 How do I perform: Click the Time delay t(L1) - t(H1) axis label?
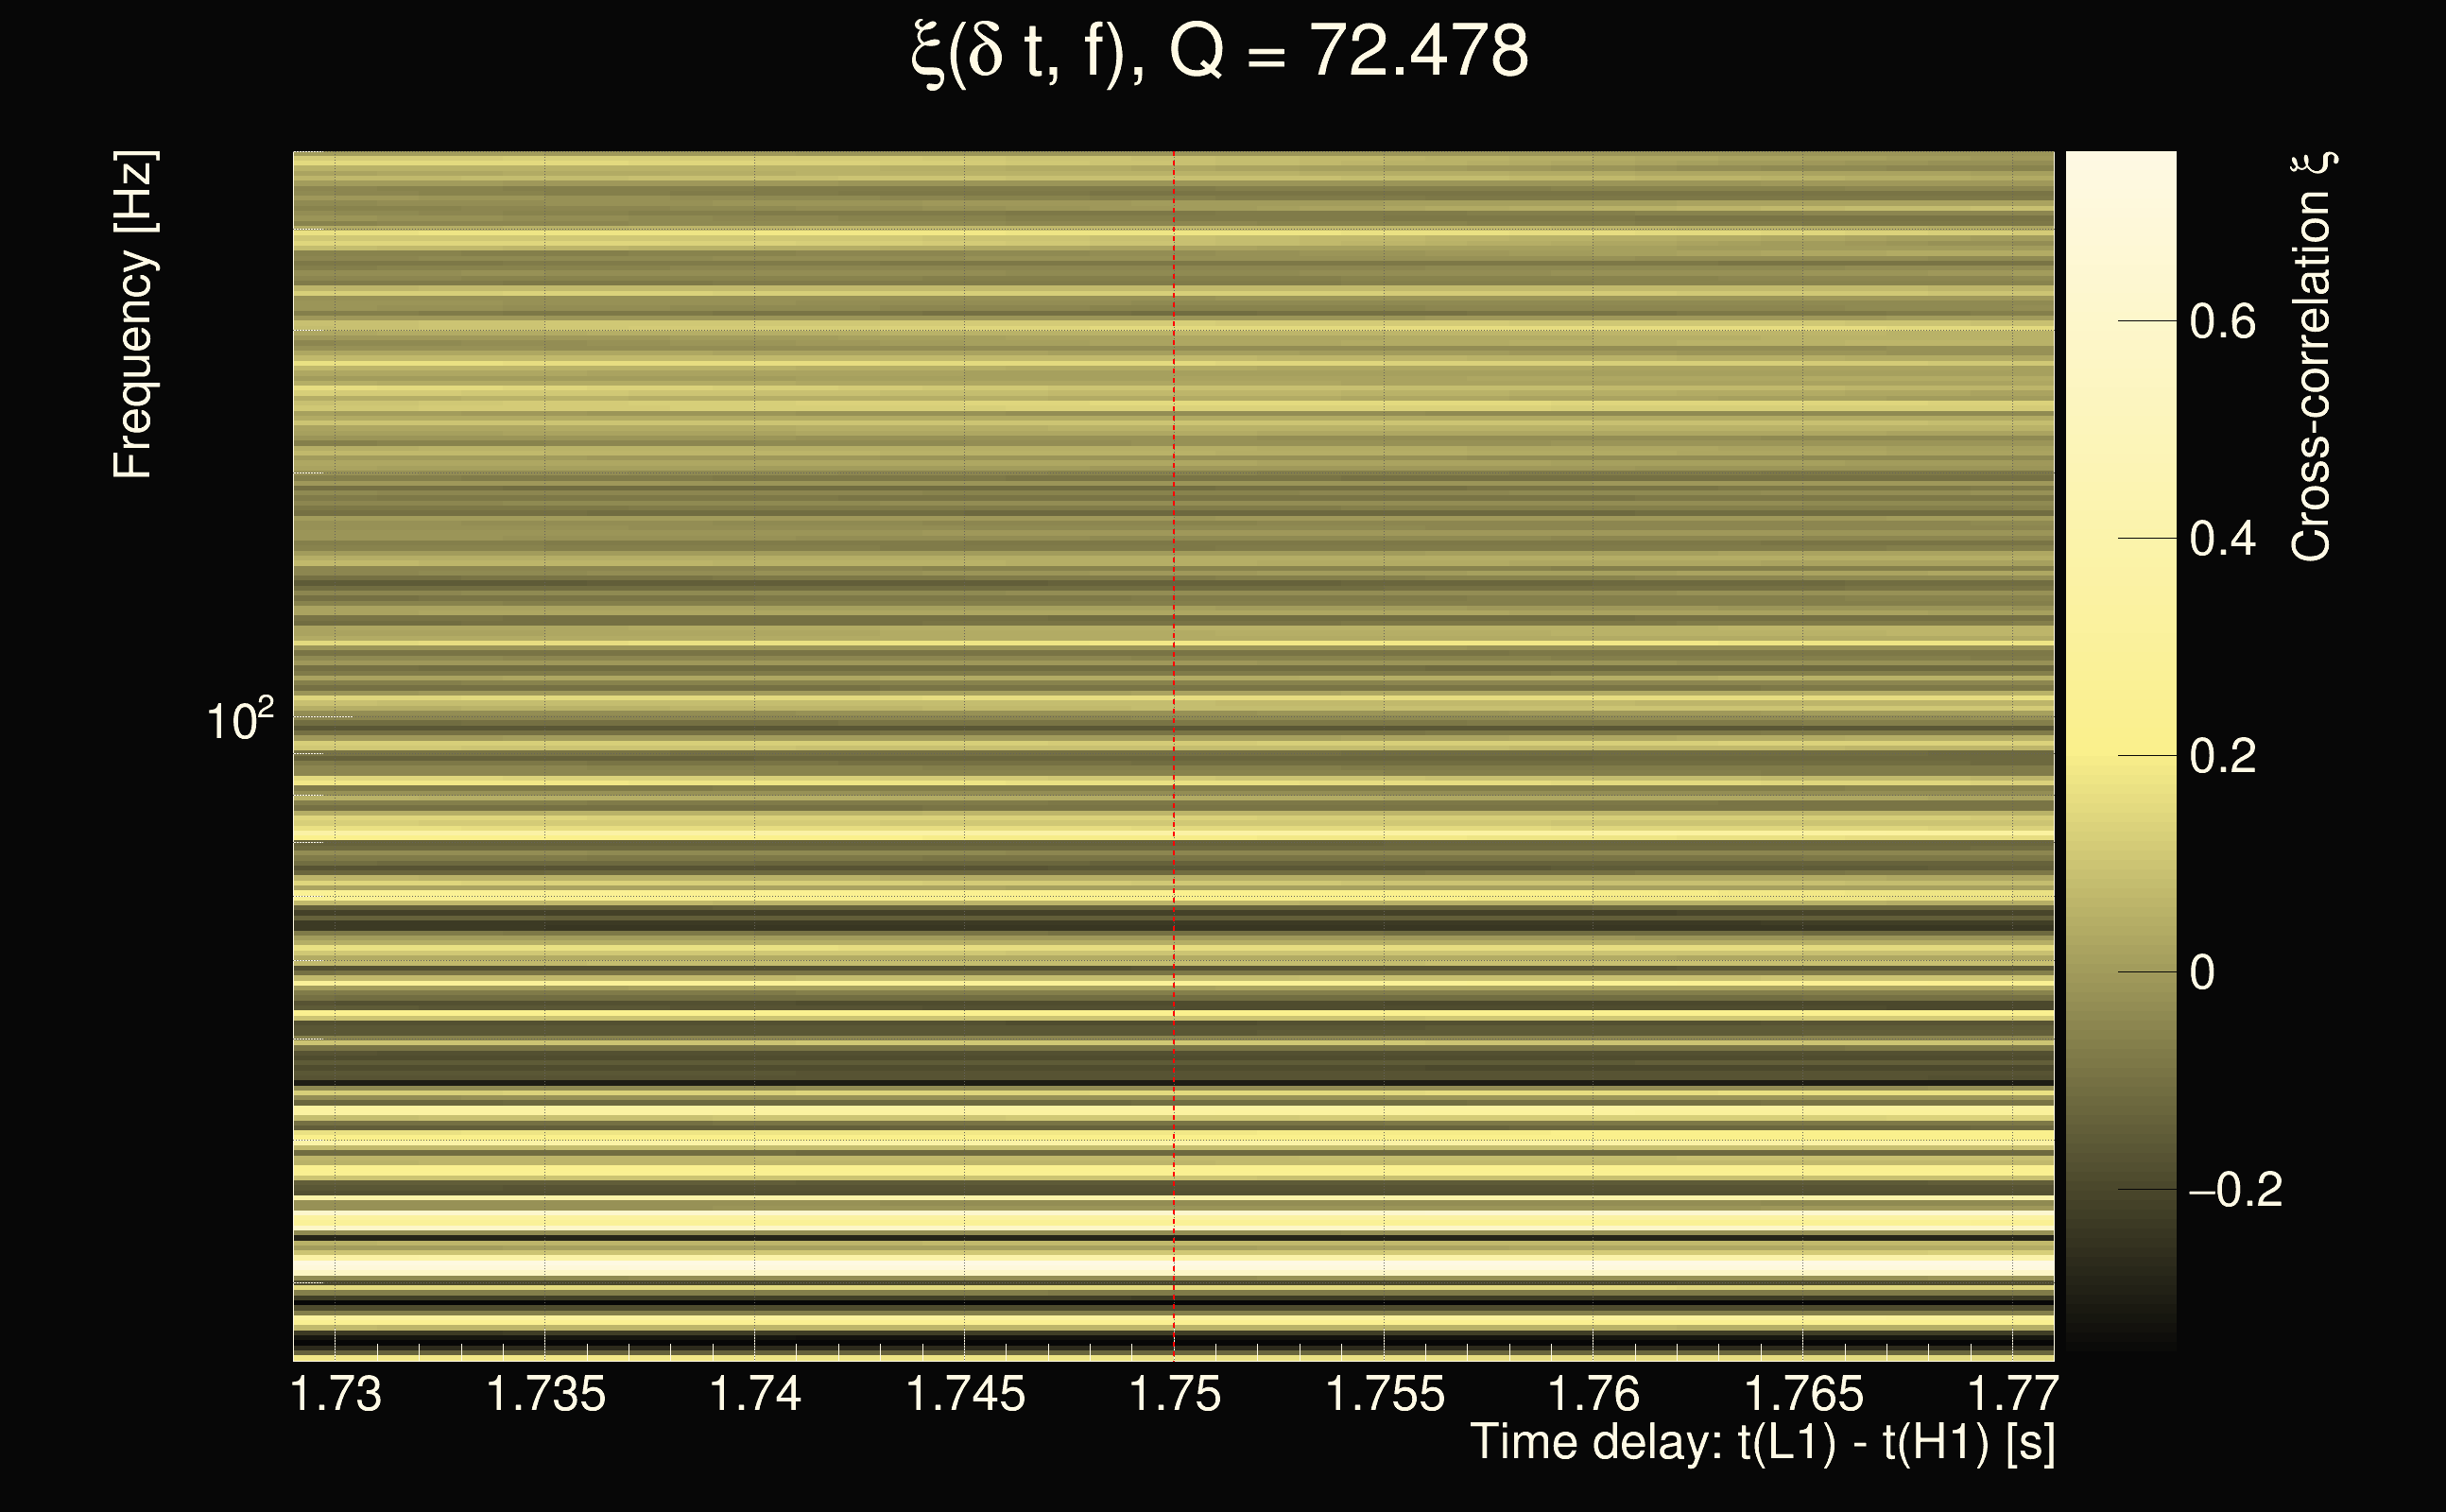tap(1762, 1443)
